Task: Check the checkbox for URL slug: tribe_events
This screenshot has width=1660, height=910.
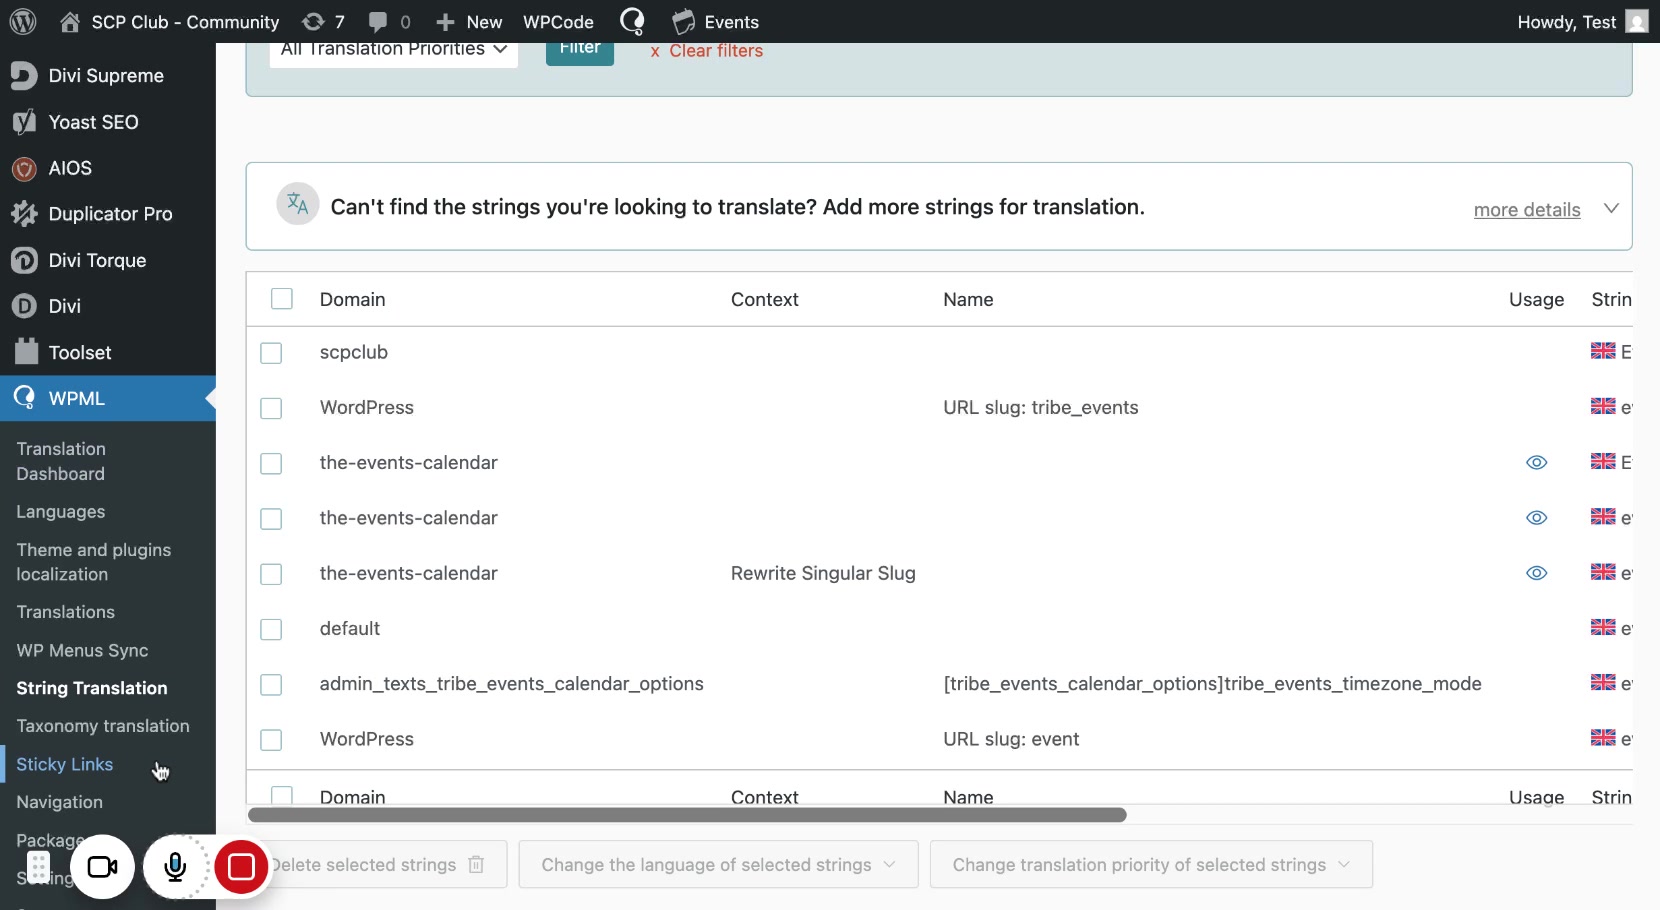Action: click(x=271, y=408)
